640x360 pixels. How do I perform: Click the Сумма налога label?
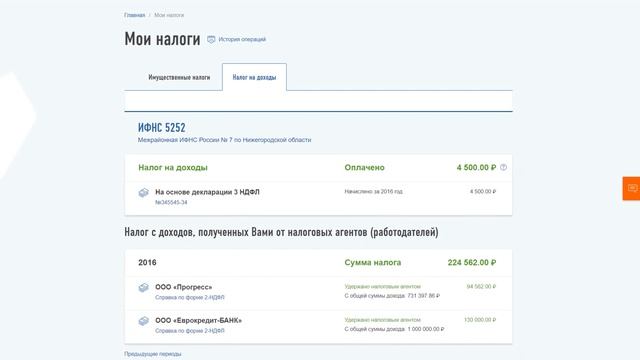point(373,262)
